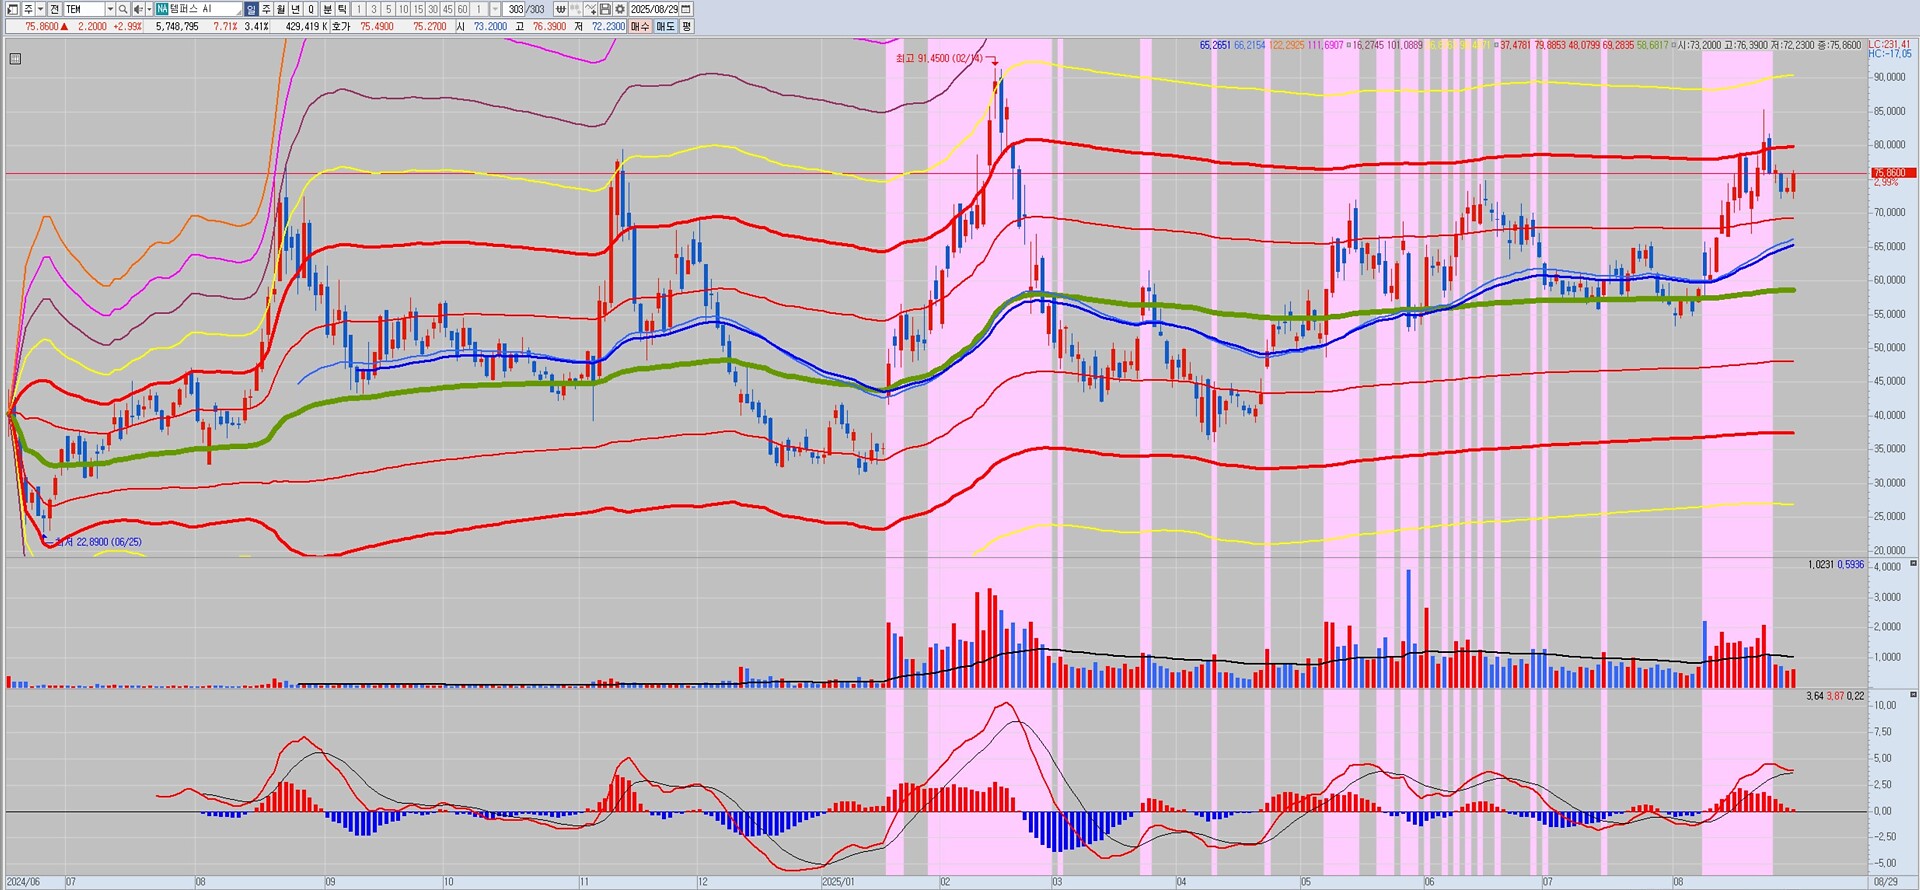Toggle the small box at chart top-left corner

15,59
